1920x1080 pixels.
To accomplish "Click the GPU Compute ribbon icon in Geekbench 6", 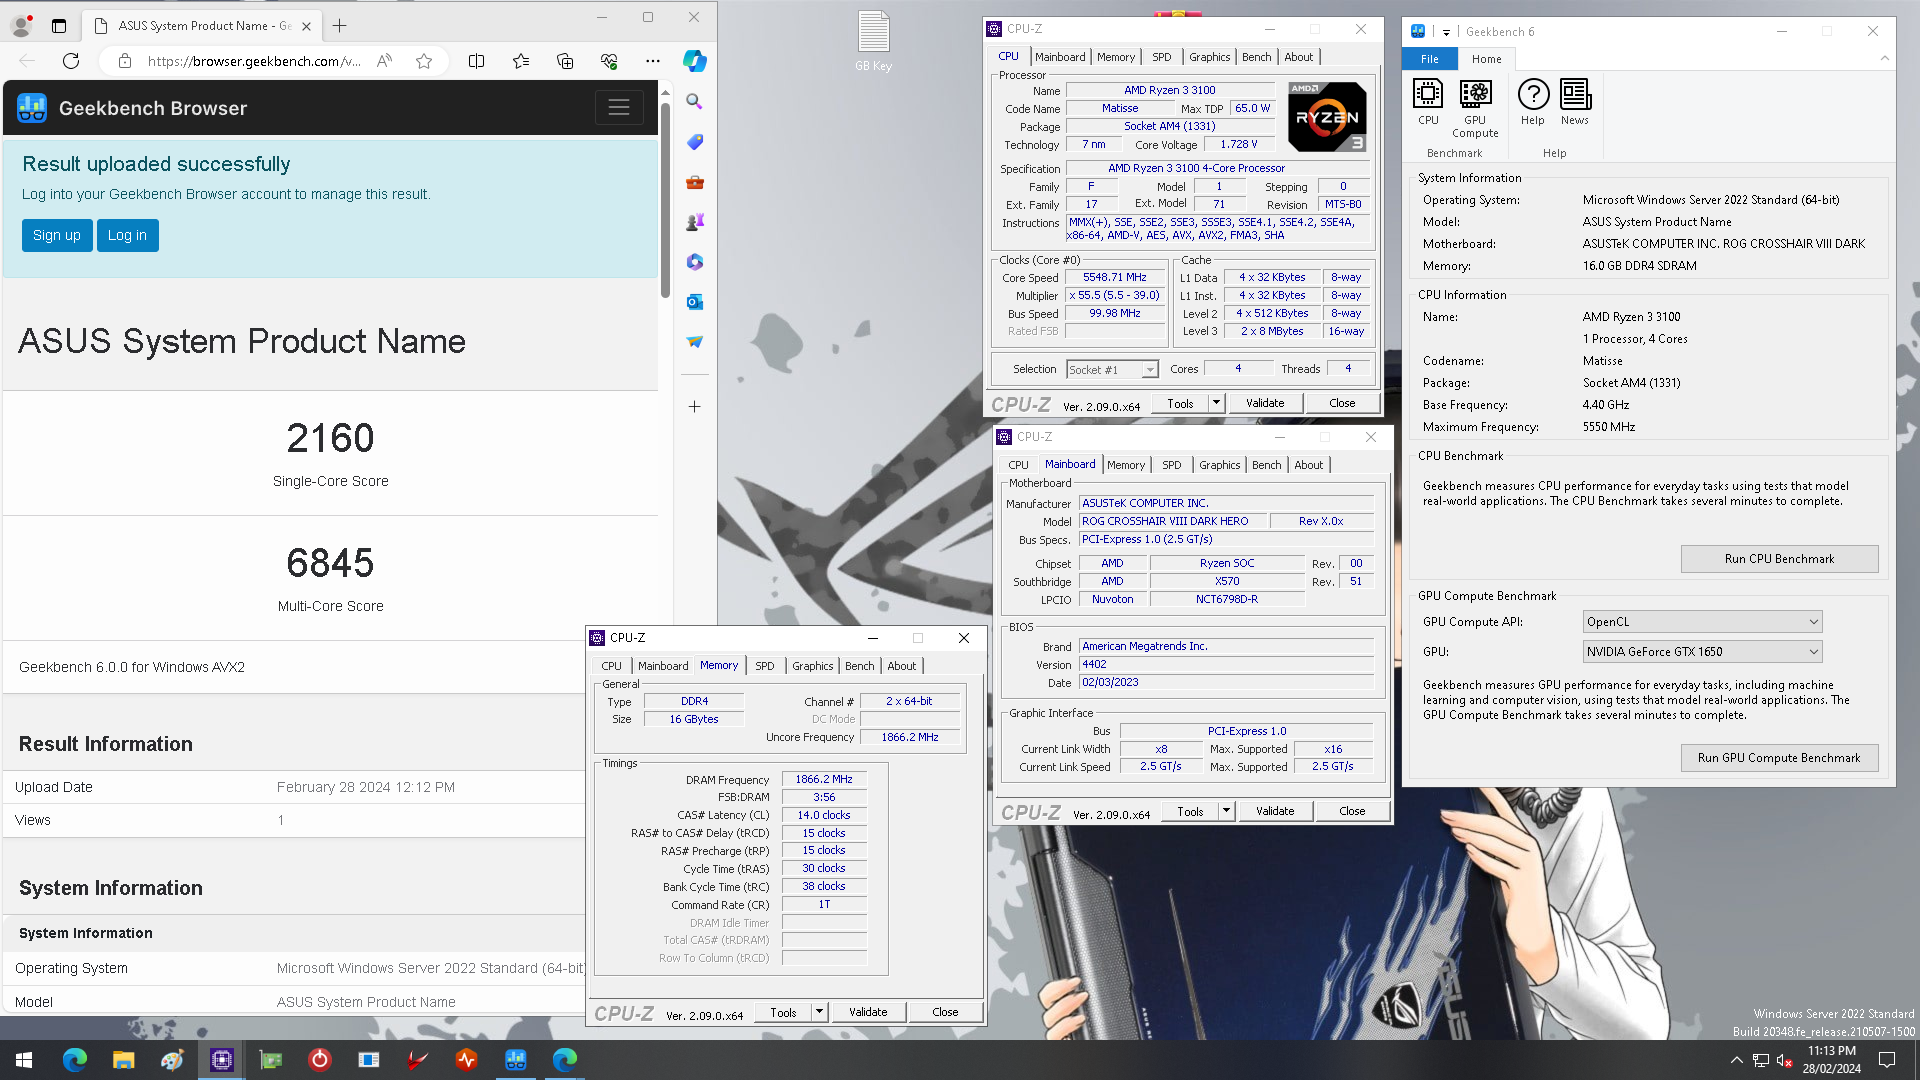I will coord(1475,108).
